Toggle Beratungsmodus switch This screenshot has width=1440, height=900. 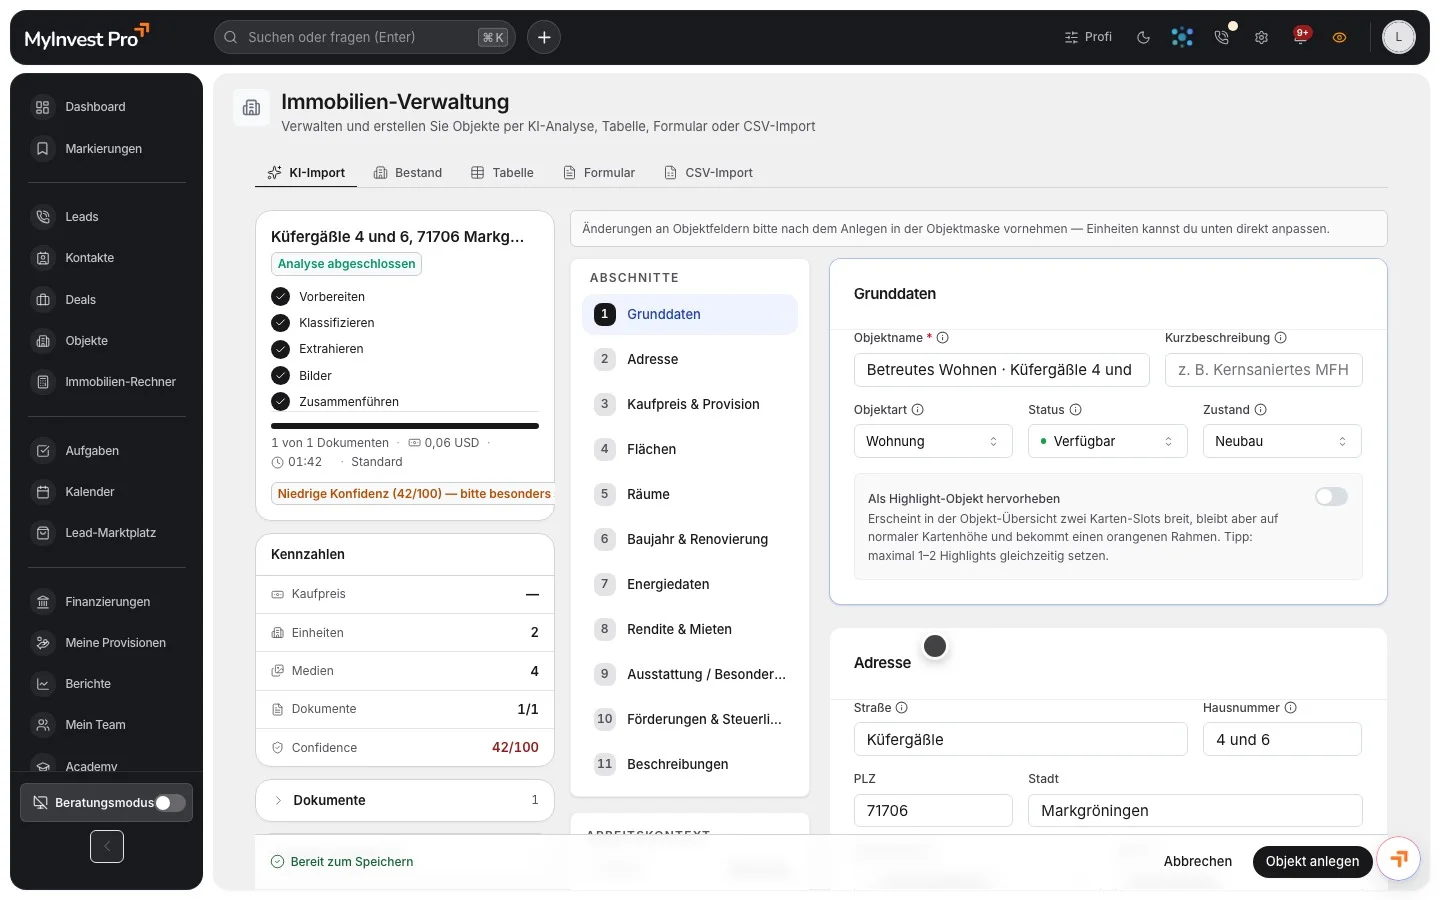click(x=171, y=803)
